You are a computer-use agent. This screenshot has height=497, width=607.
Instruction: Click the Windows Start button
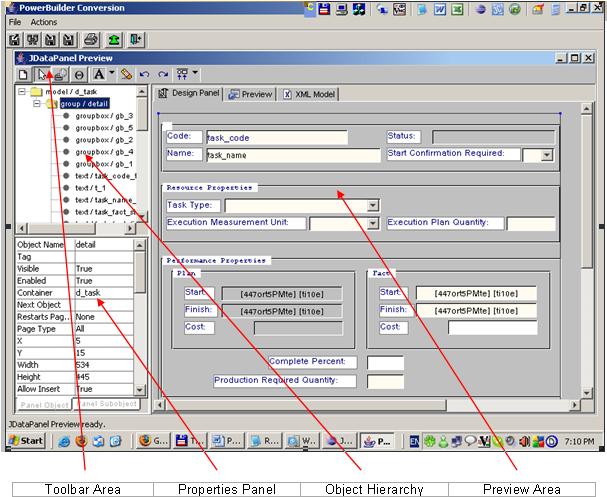pos(27,440)
